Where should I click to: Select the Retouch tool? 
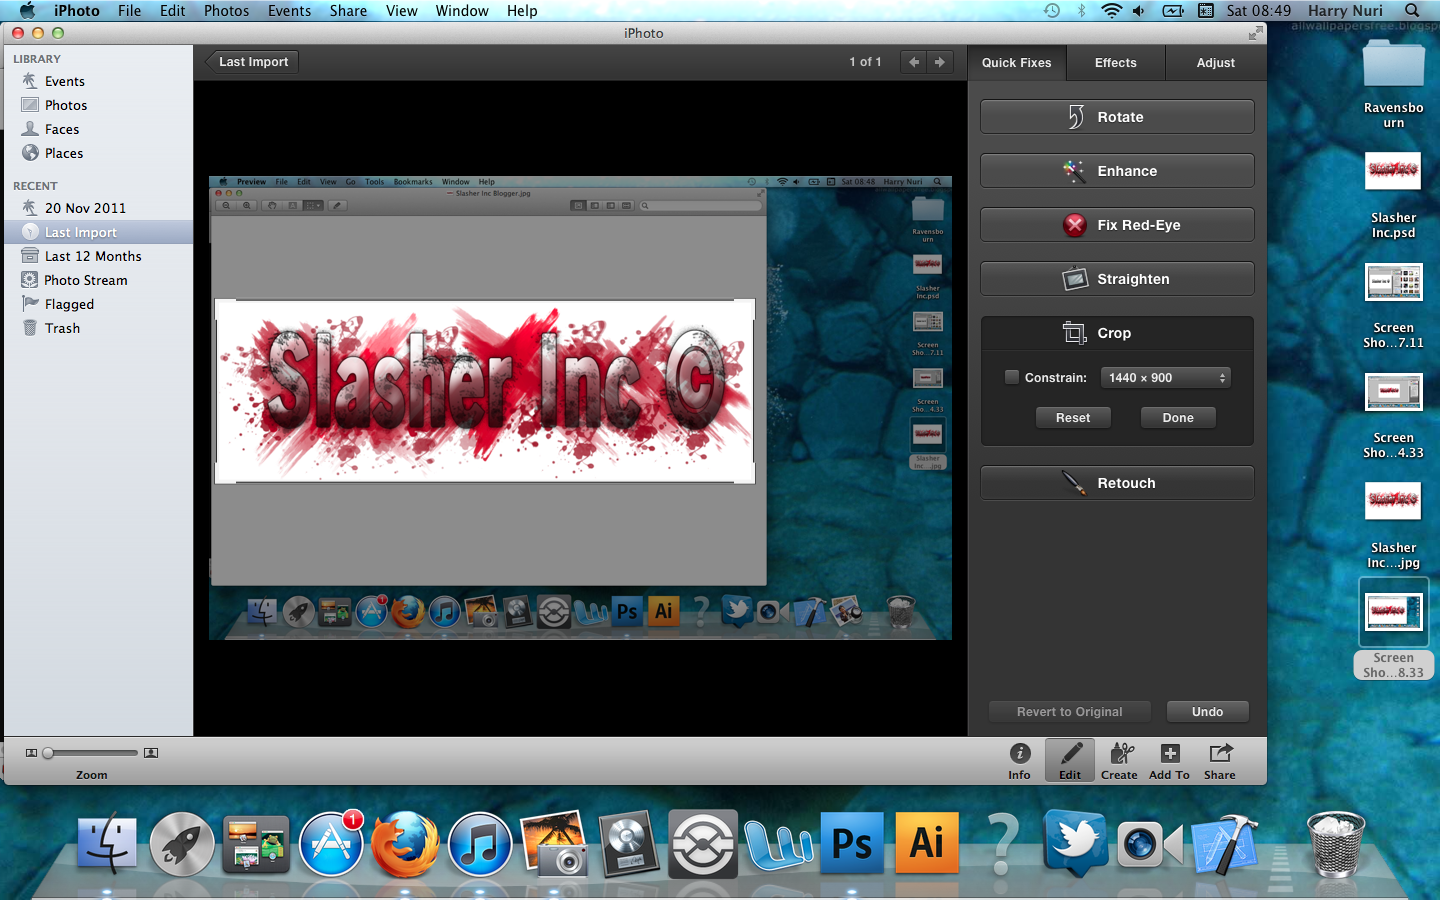(1116, 482)
